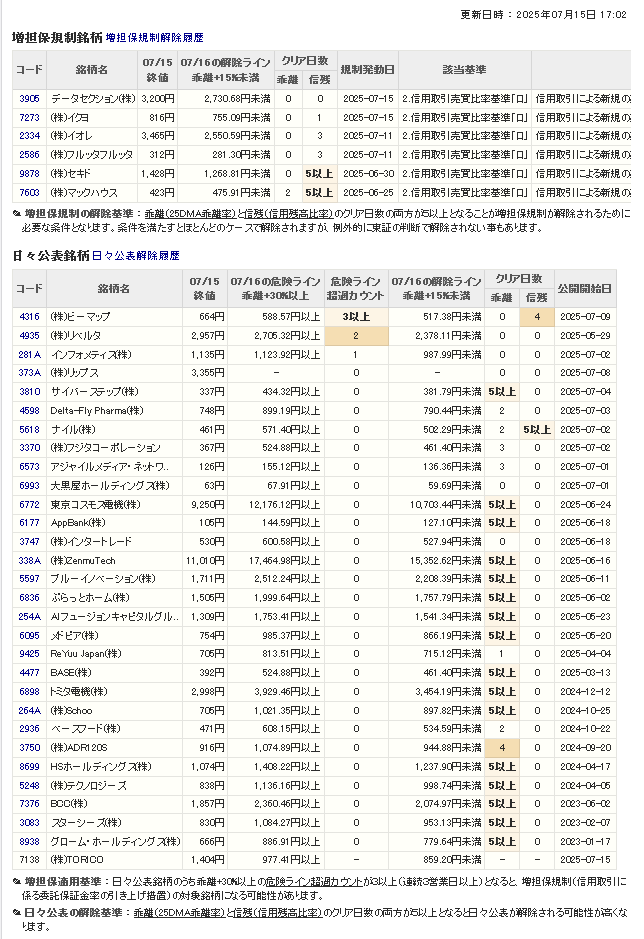644x939 pixels.
Task: Click the 規制発動日 column header
Action: pos(367,70)
